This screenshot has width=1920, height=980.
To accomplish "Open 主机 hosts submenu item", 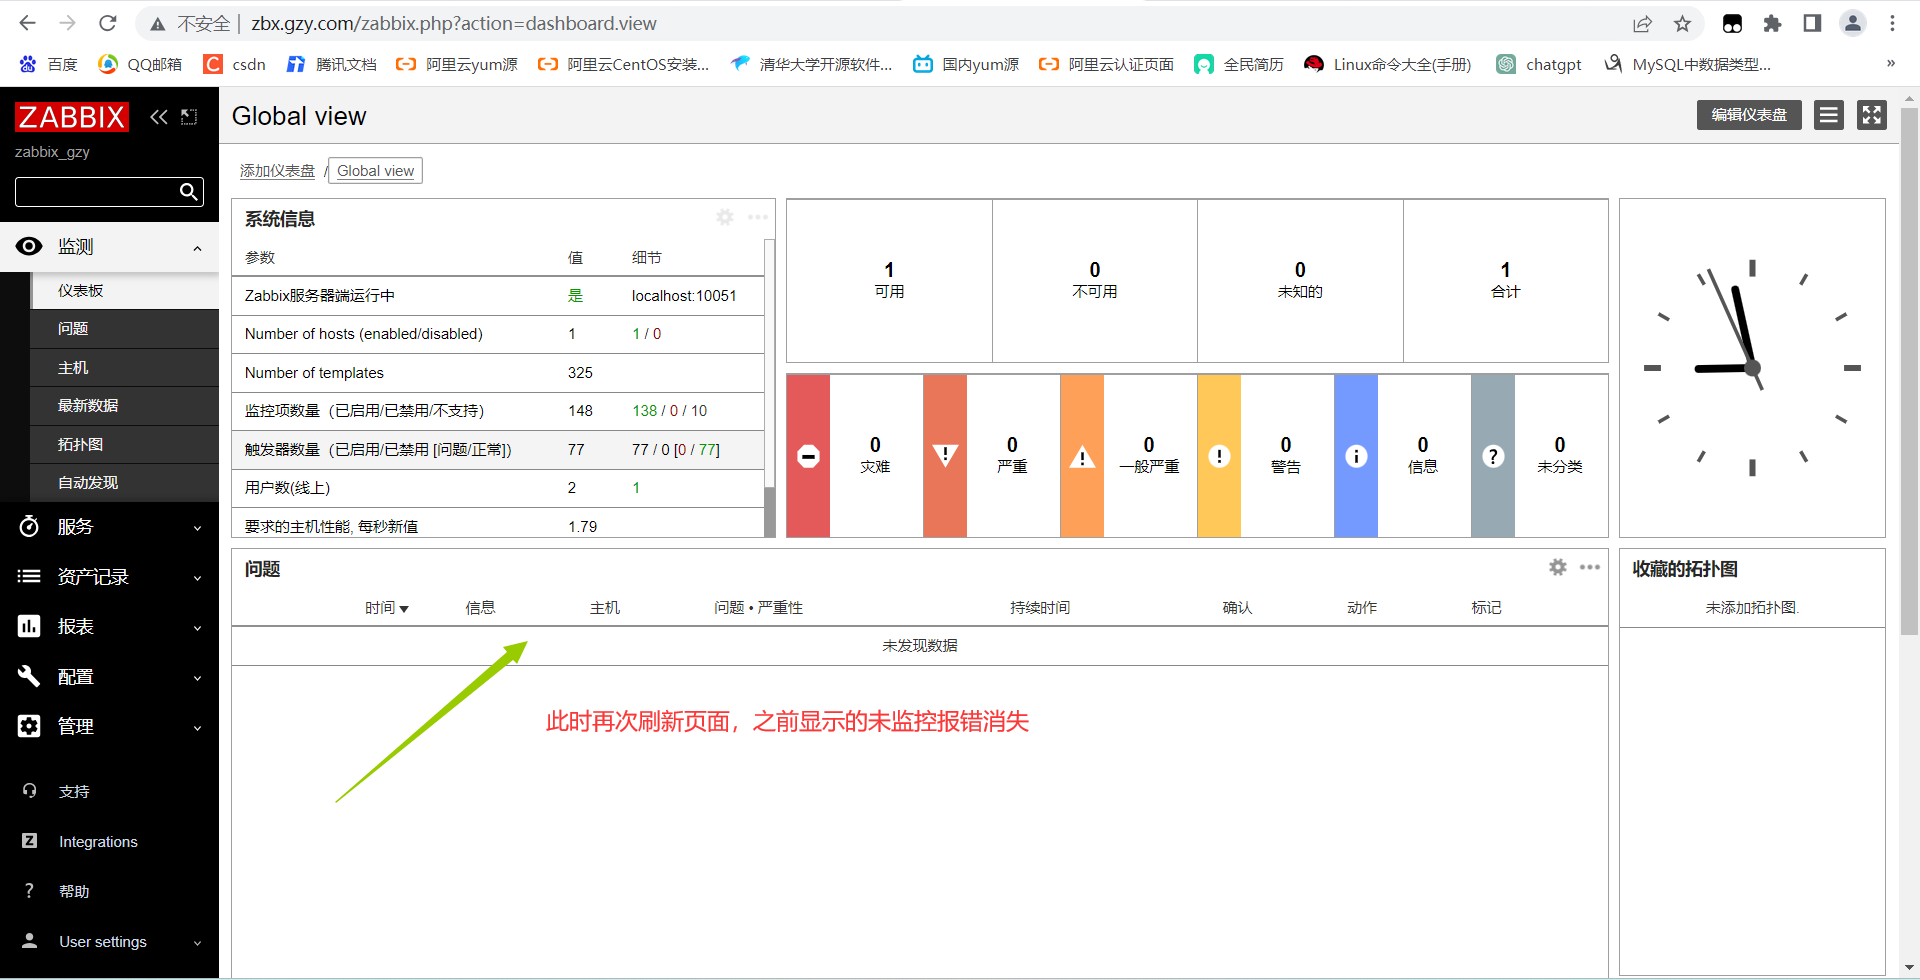I will pos(125,368).
